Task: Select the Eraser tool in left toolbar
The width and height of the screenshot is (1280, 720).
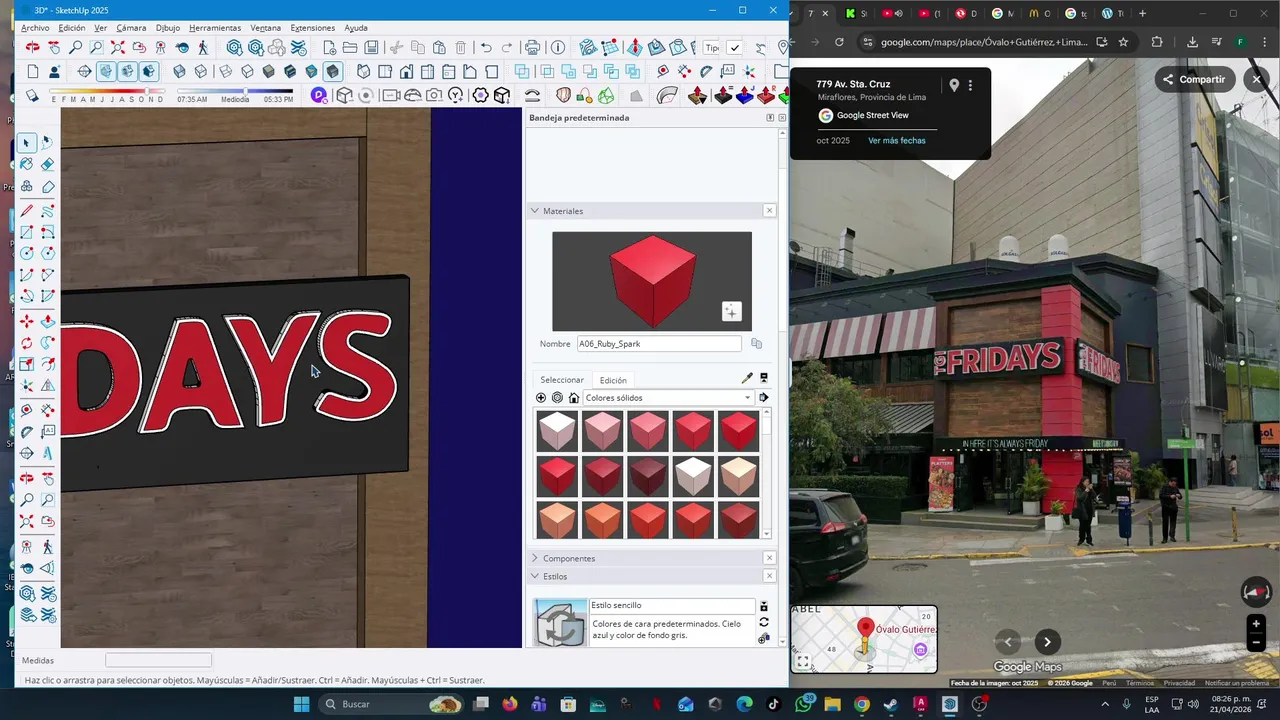Action: tap(48, 164)
